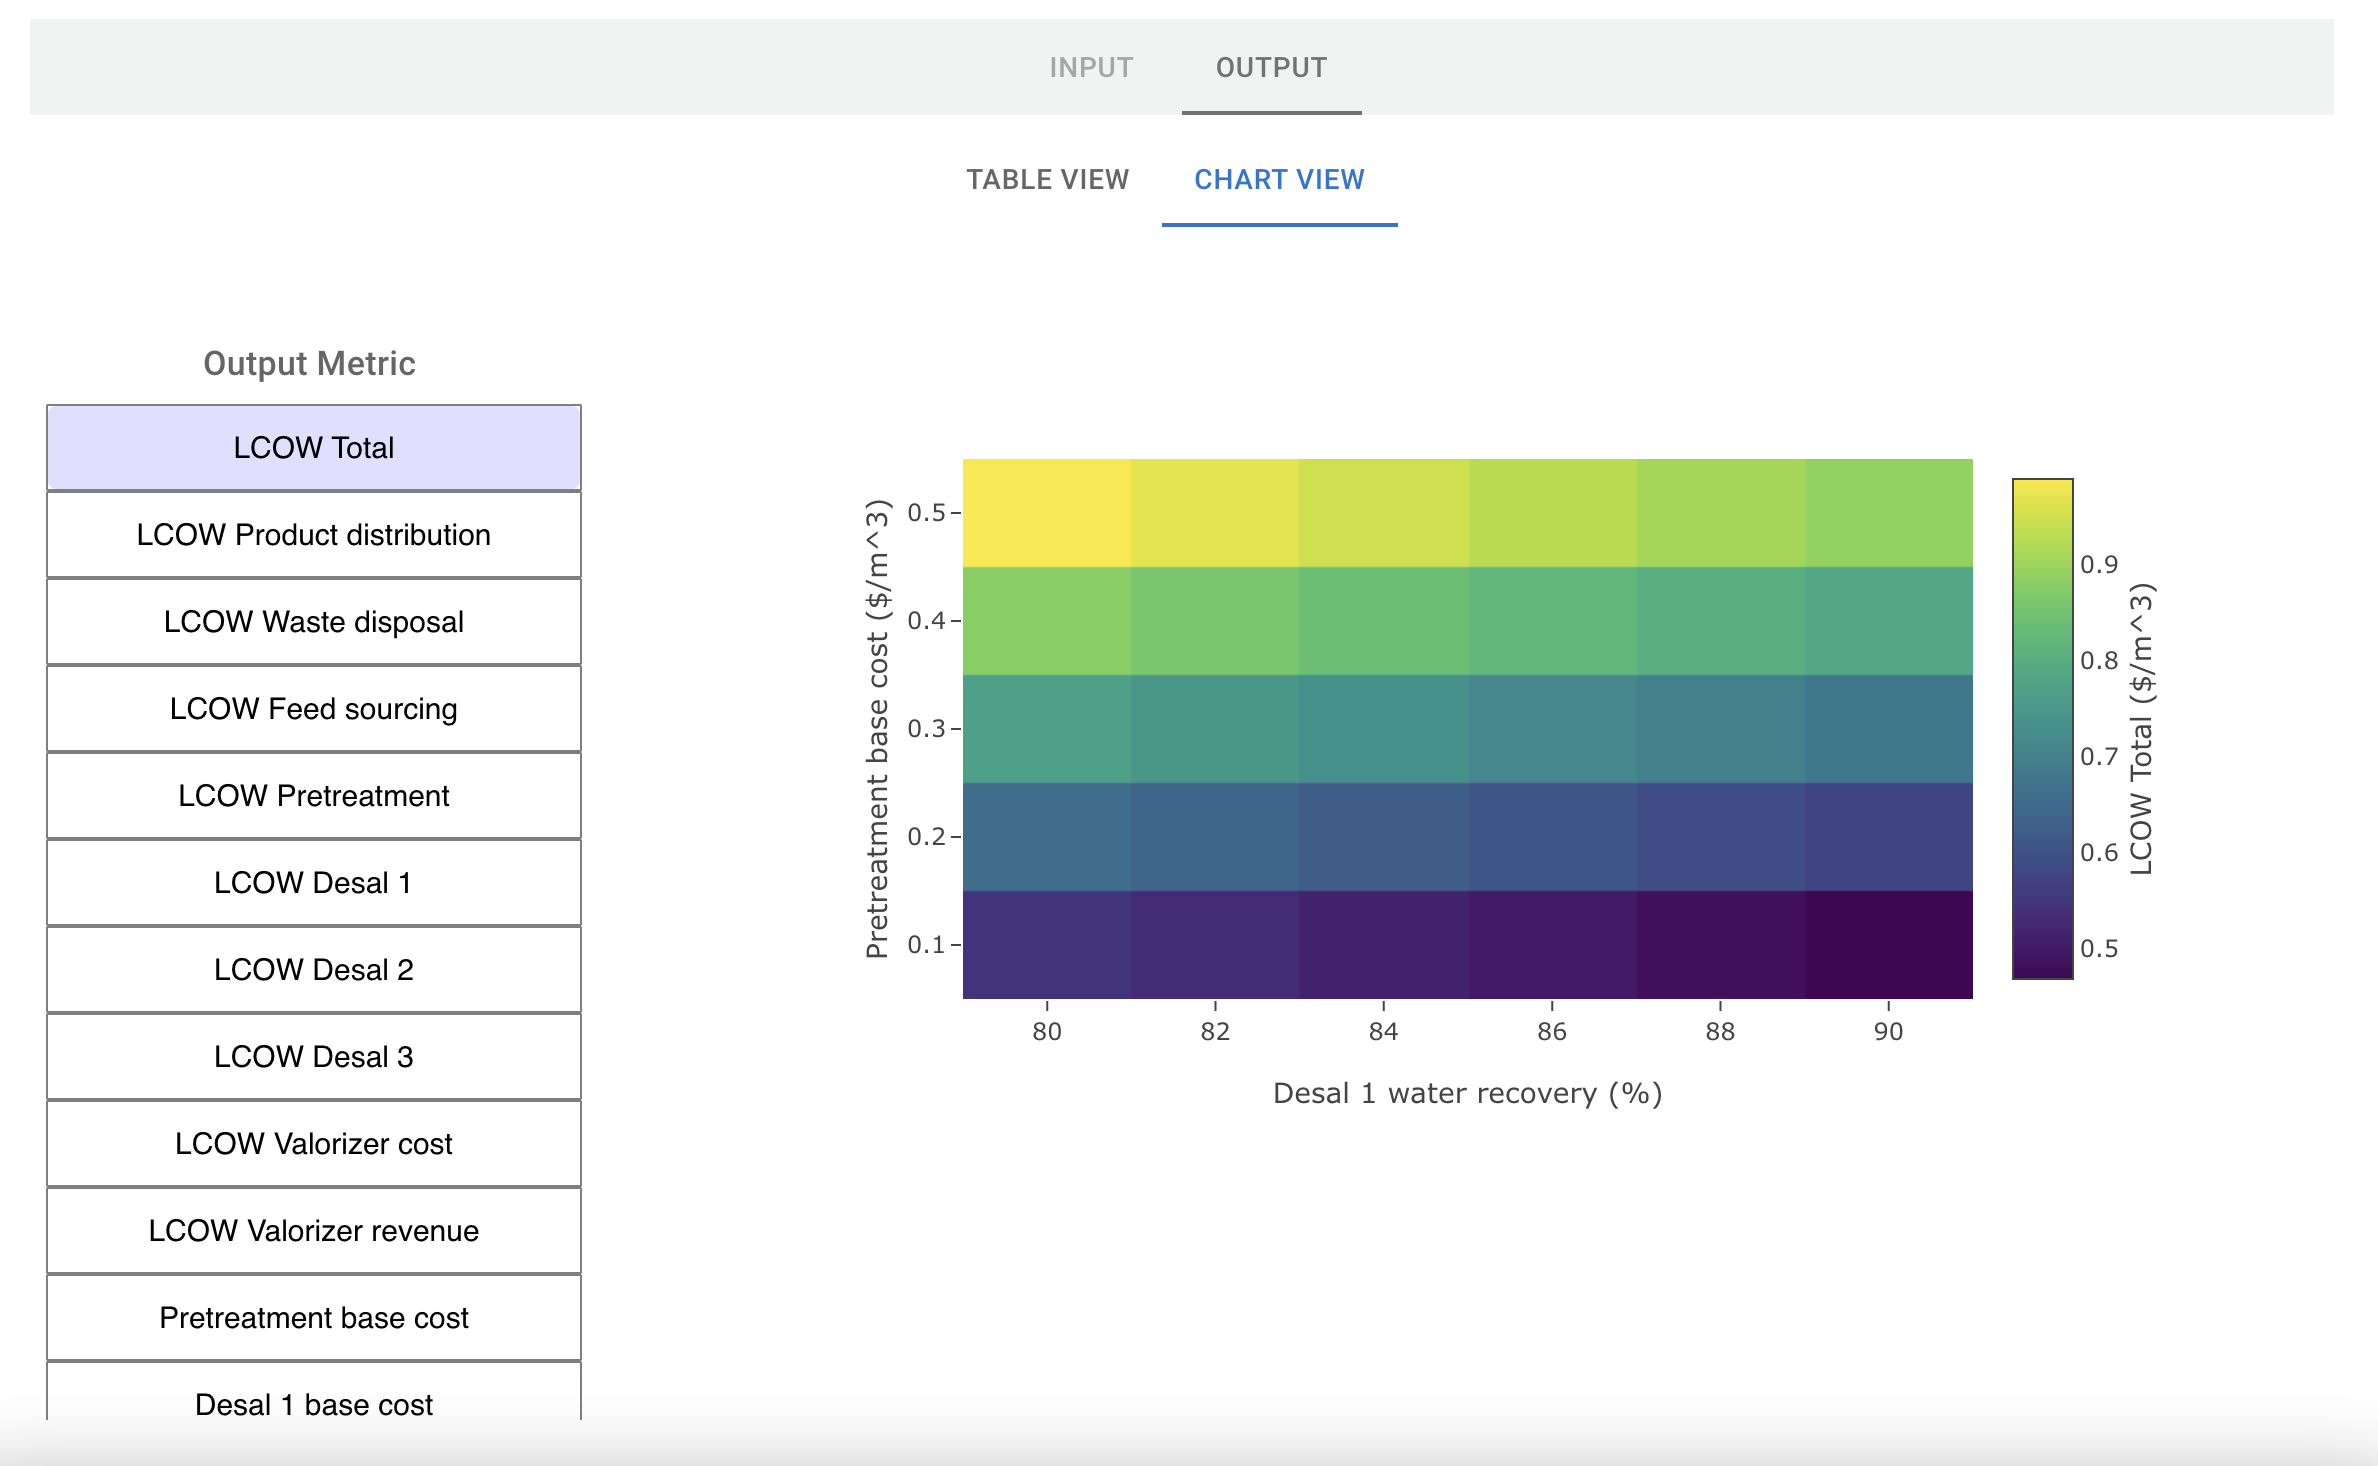The width and height of the screenshot is (2378, 1466).
Task: Choose LCOW Total output metric
Action: (x=314, y=448)
